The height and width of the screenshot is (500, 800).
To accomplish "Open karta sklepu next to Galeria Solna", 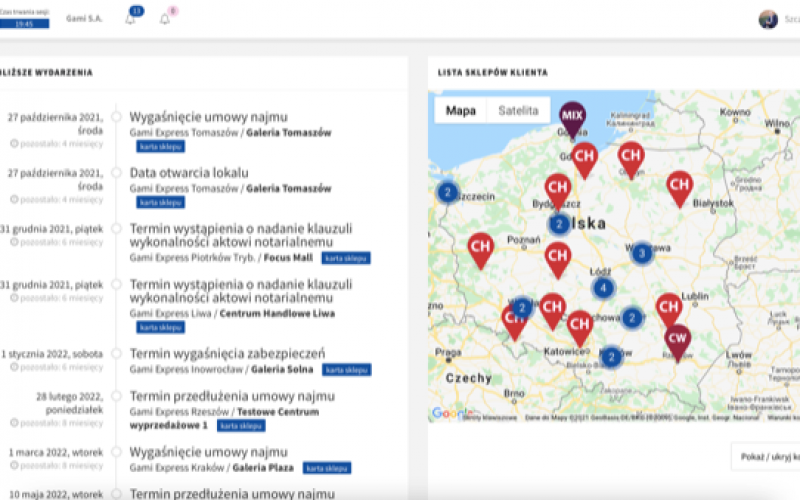I will point(346,370).
